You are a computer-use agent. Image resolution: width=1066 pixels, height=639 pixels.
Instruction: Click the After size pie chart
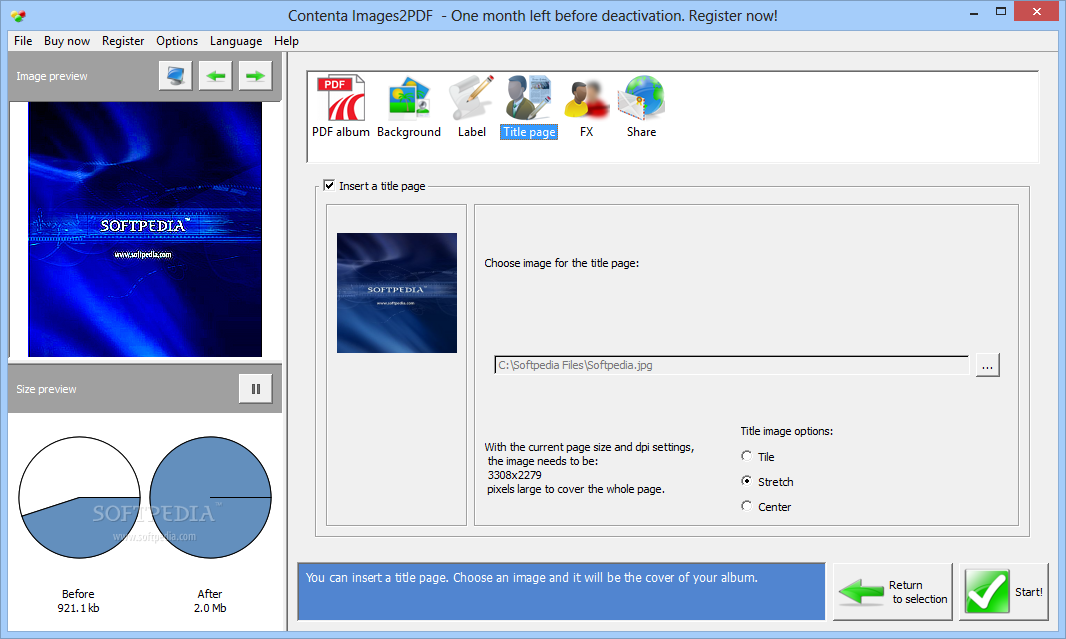pos(210,498)
